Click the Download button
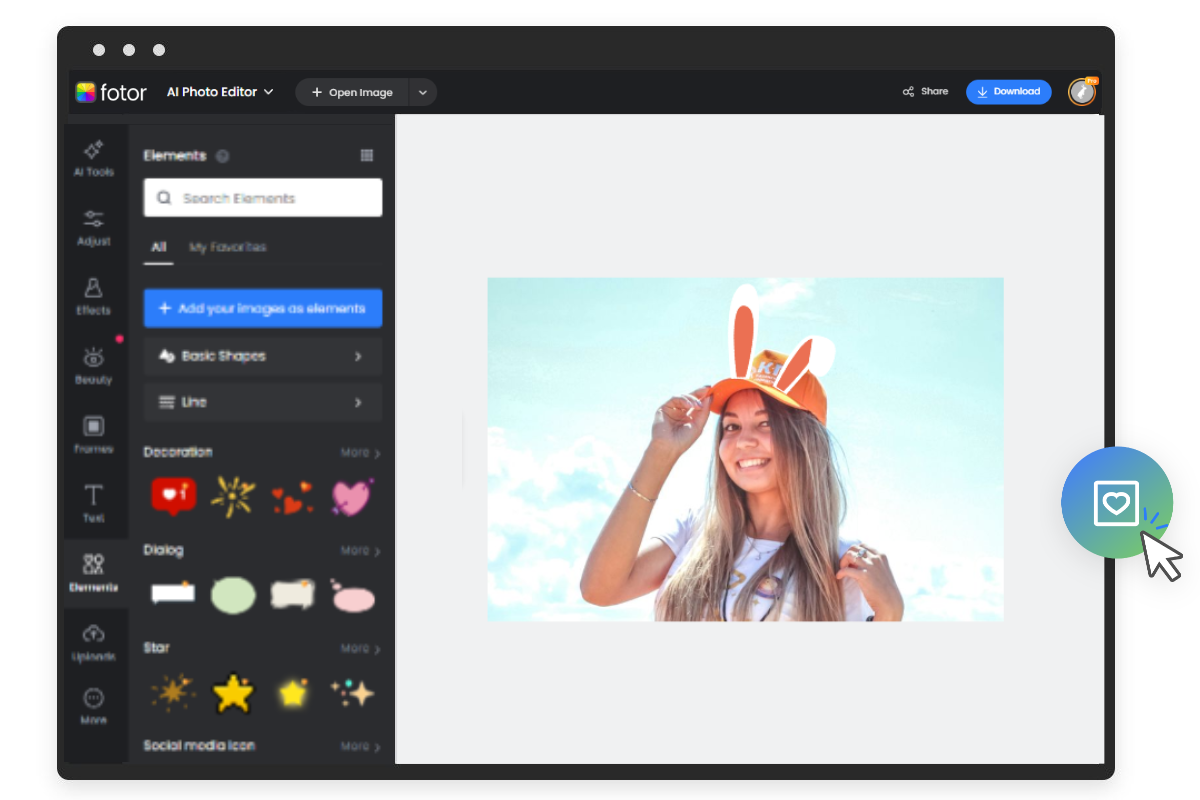This screenshot has height=800, width=1200. click(1008, 91)
